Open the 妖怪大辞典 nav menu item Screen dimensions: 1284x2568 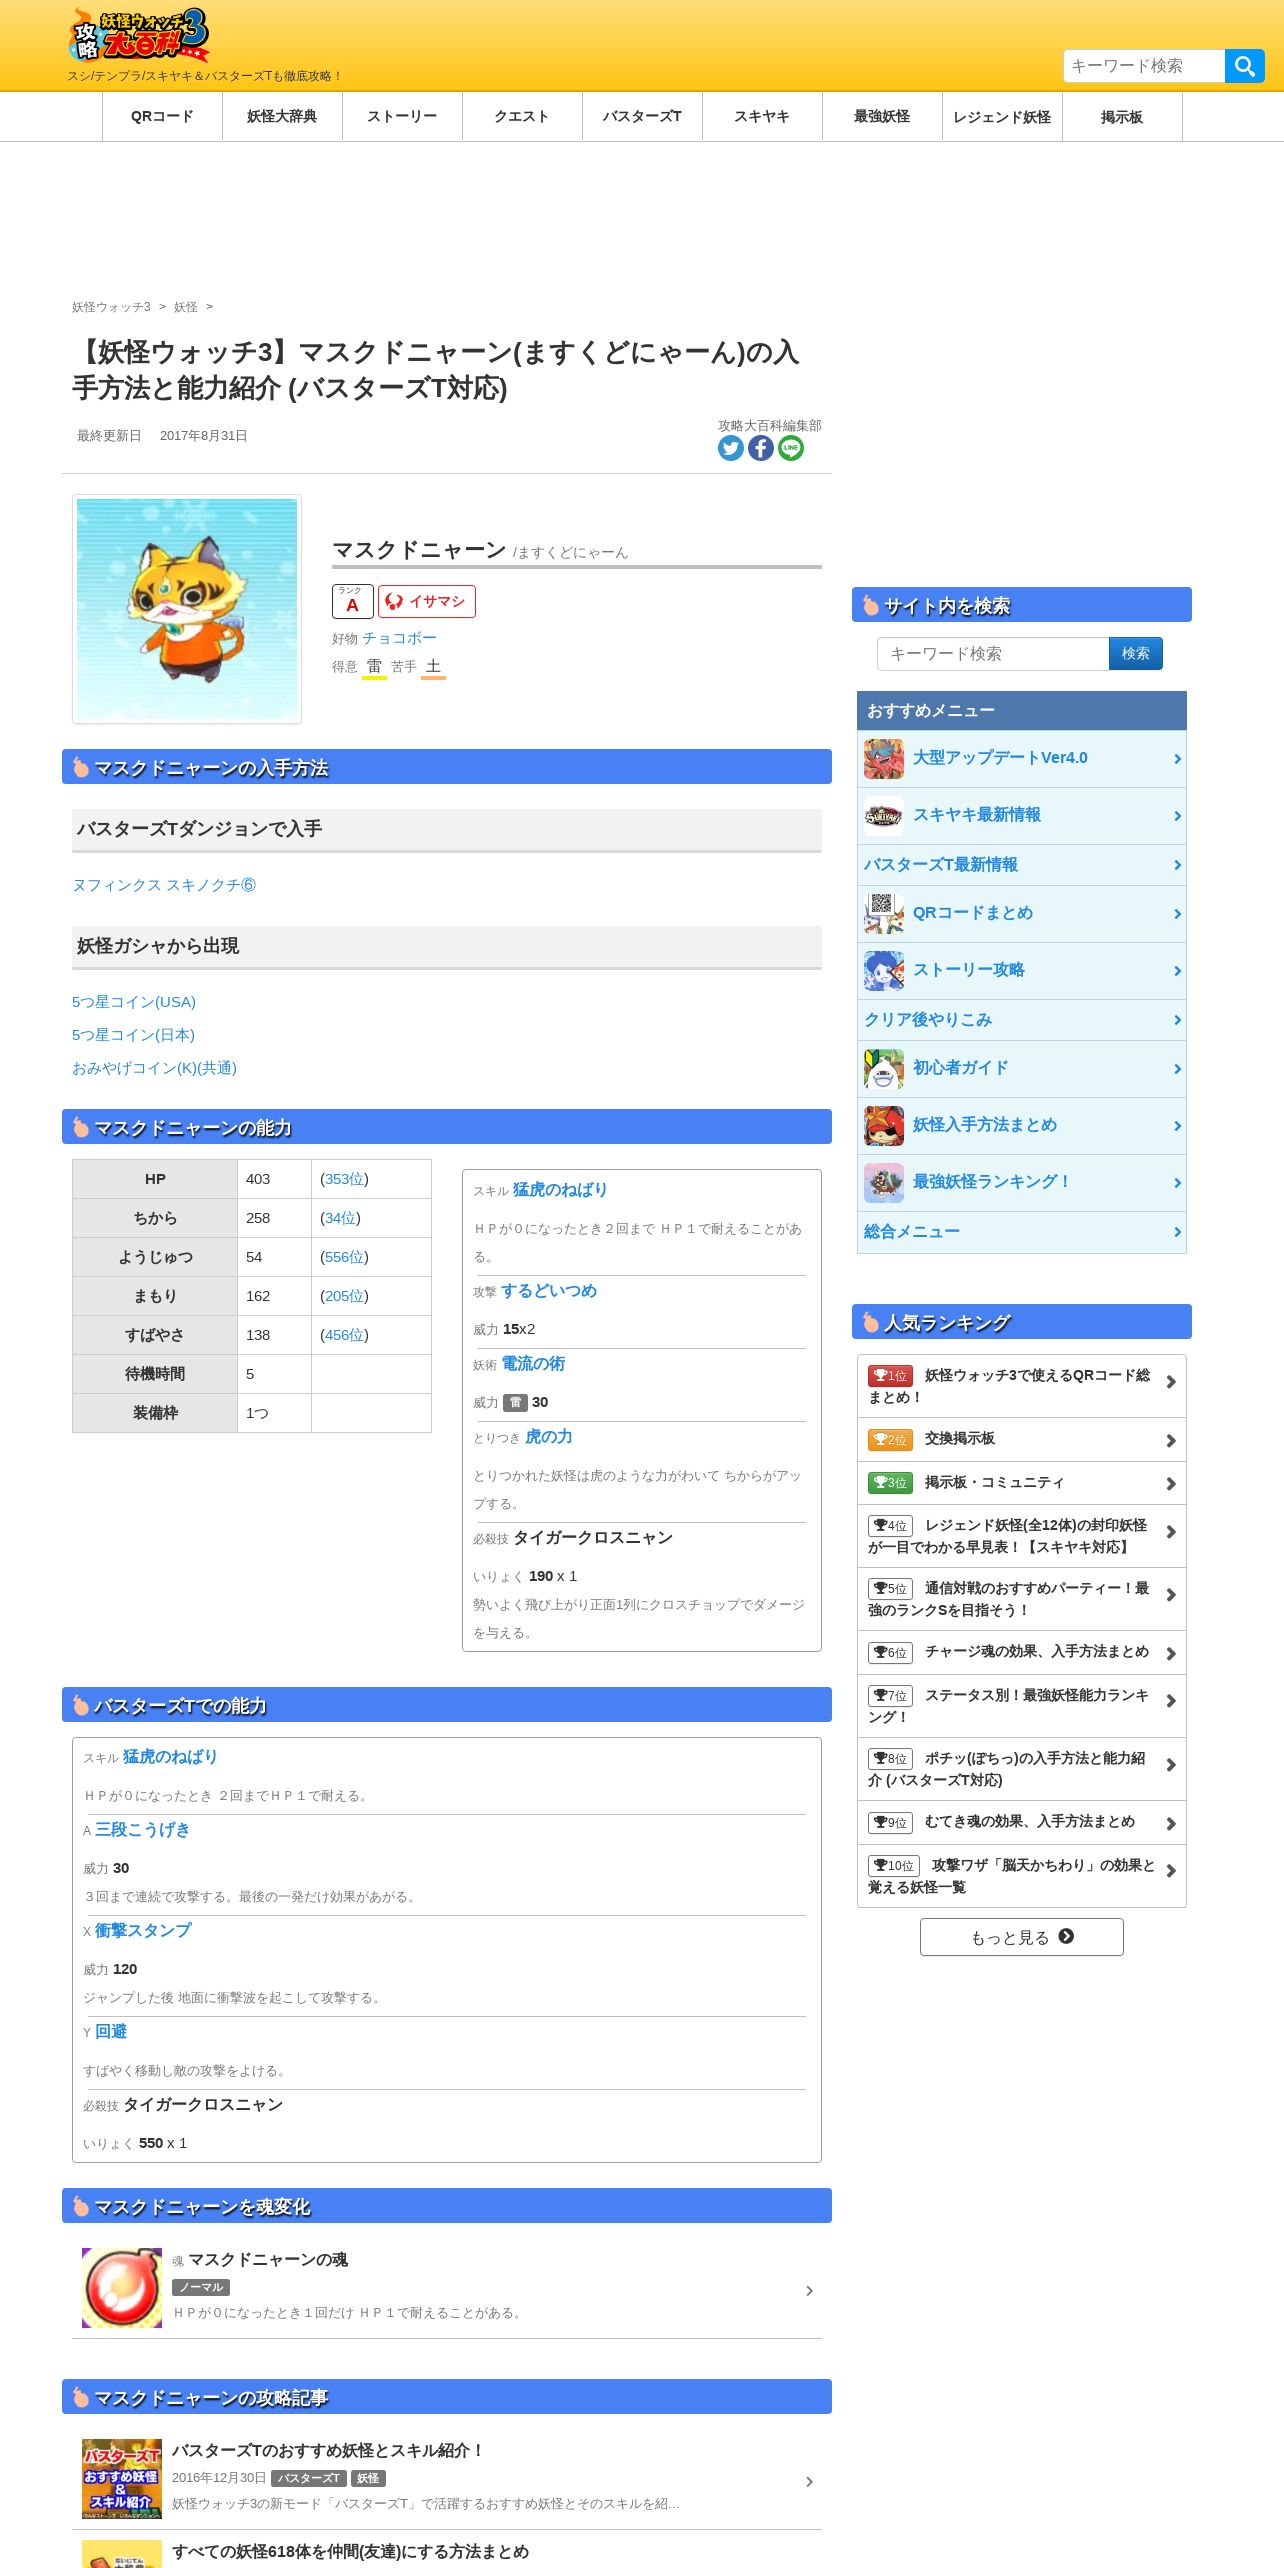(282, 117)
